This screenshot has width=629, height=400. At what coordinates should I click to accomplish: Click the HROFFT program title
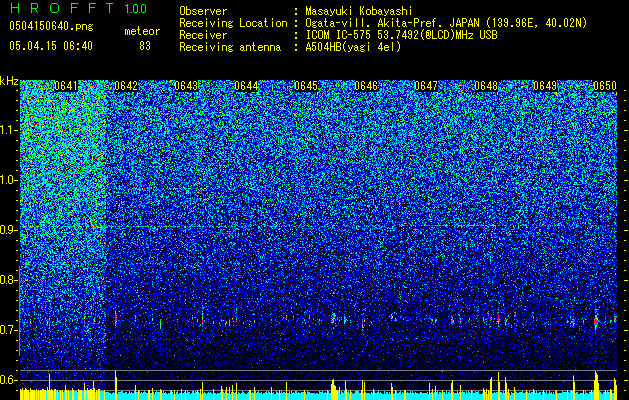point(61,8)
